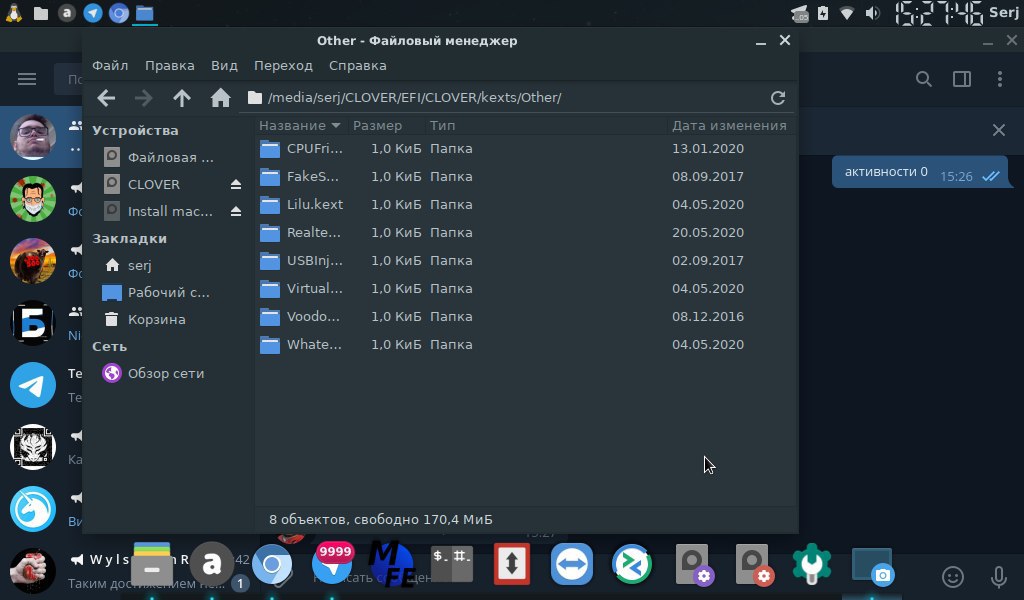Open Корзина in sidebar
1024x600 pixels.
click(145, 320)
